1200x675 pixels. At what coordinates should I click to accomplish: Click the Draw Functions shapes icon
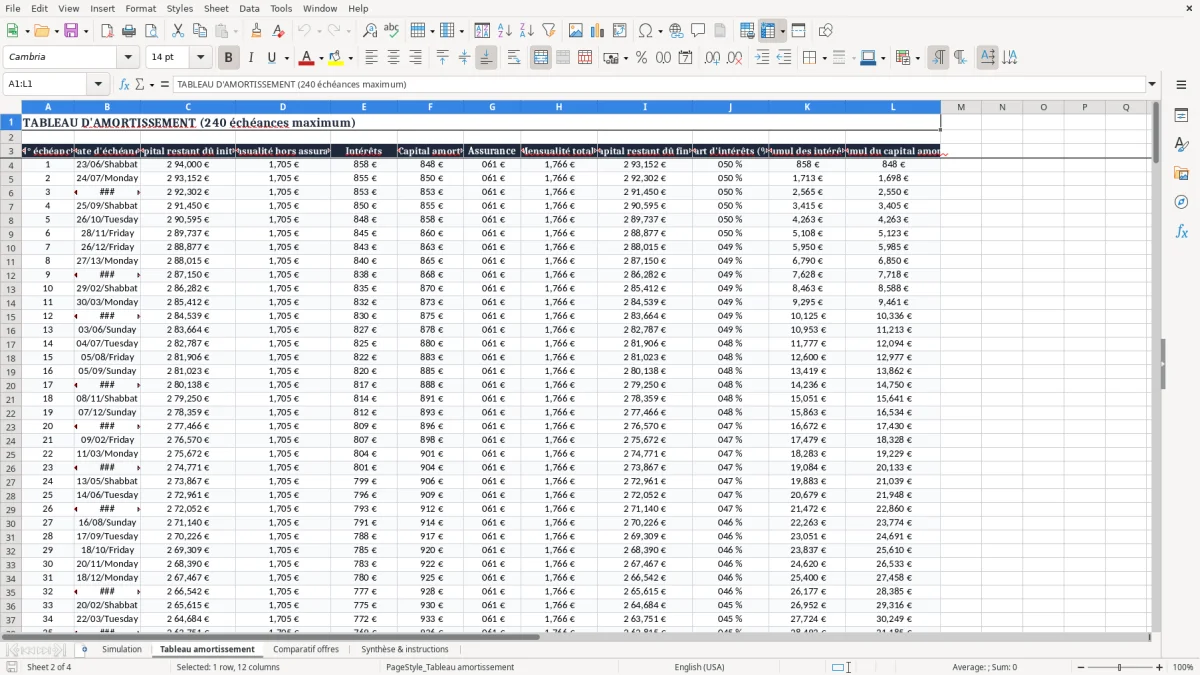825,31
